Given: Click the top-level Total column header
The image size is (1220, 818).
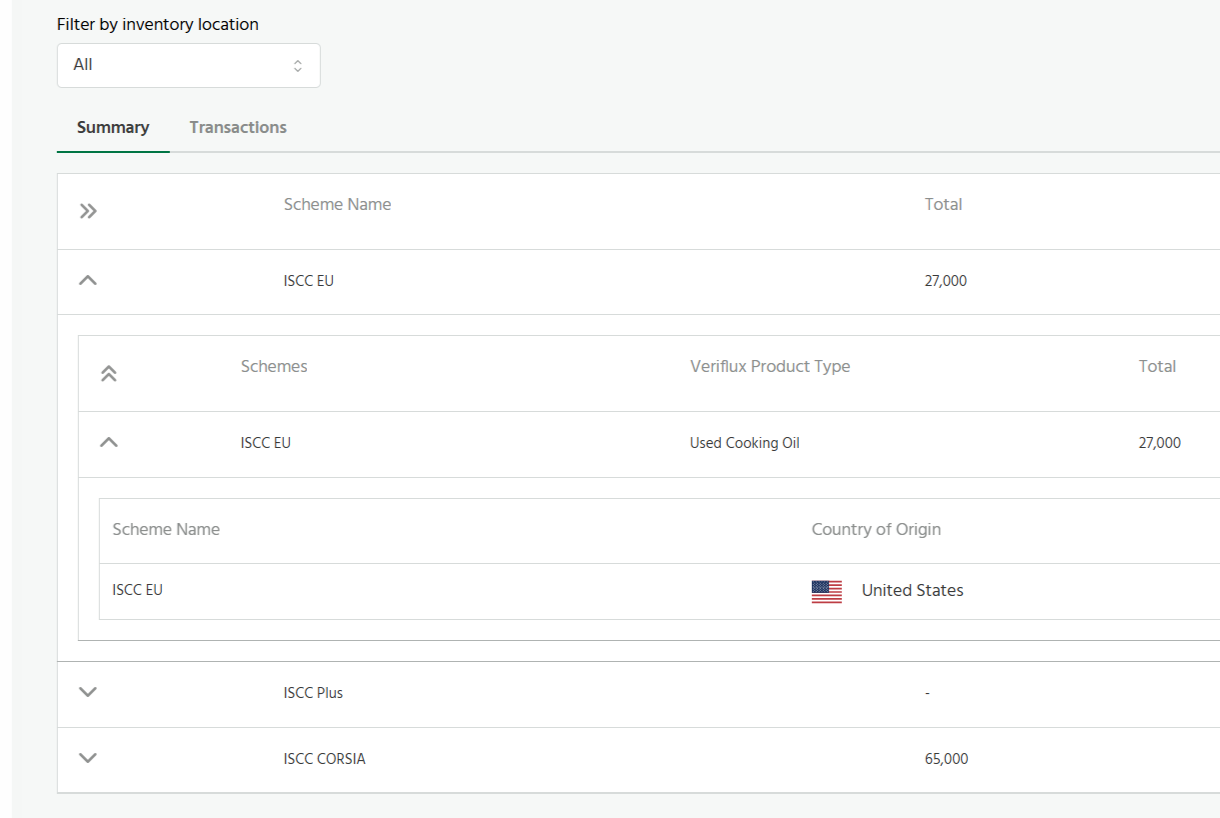Looking at the screenshot, I should [943, 204].
